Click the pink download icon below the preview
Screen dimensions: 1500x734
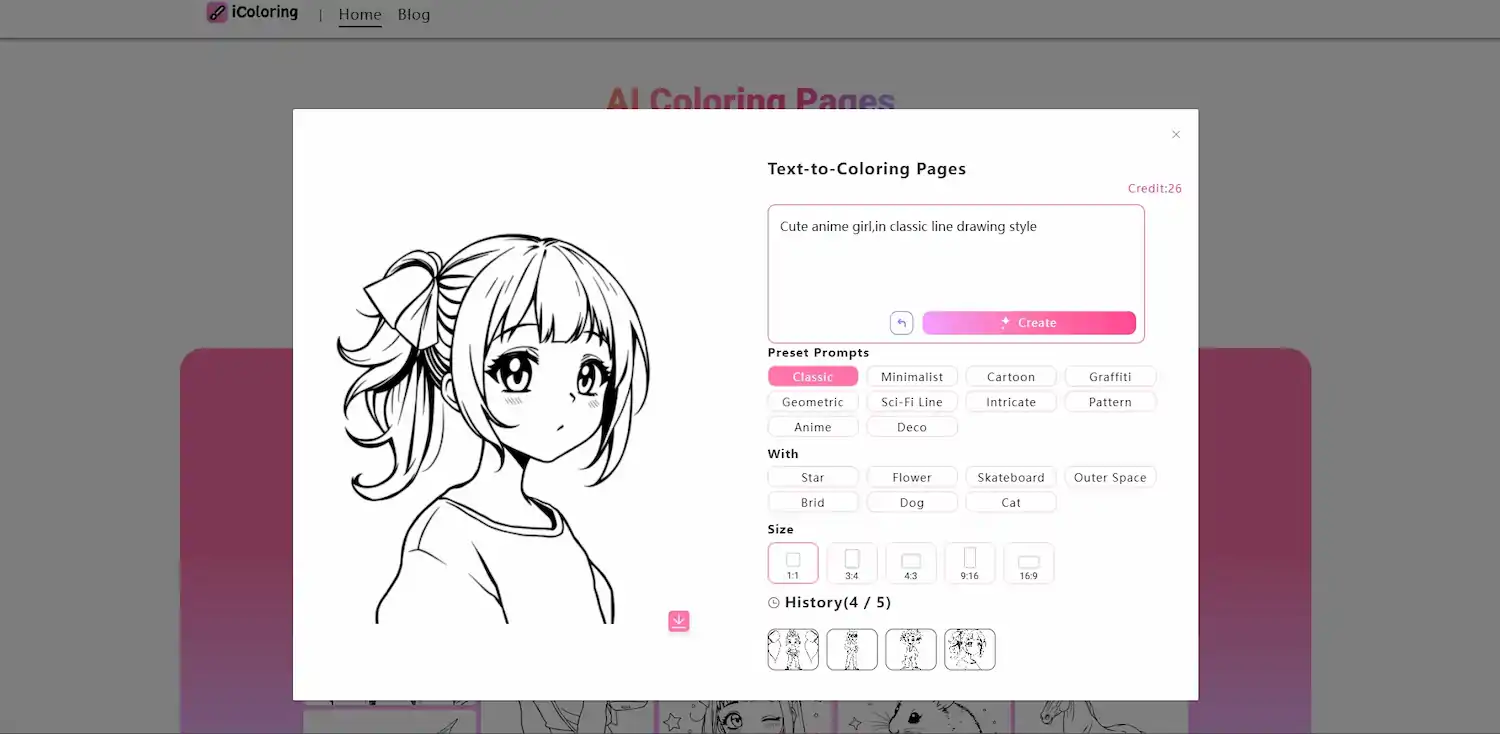click(x=679, y=621)
